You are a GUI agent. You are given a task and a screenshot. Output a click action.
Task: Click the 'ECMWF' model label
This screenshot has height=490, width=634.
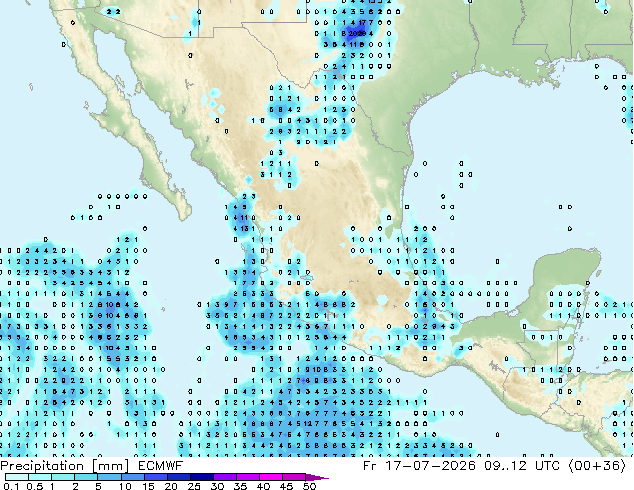(x=161, y=466)
